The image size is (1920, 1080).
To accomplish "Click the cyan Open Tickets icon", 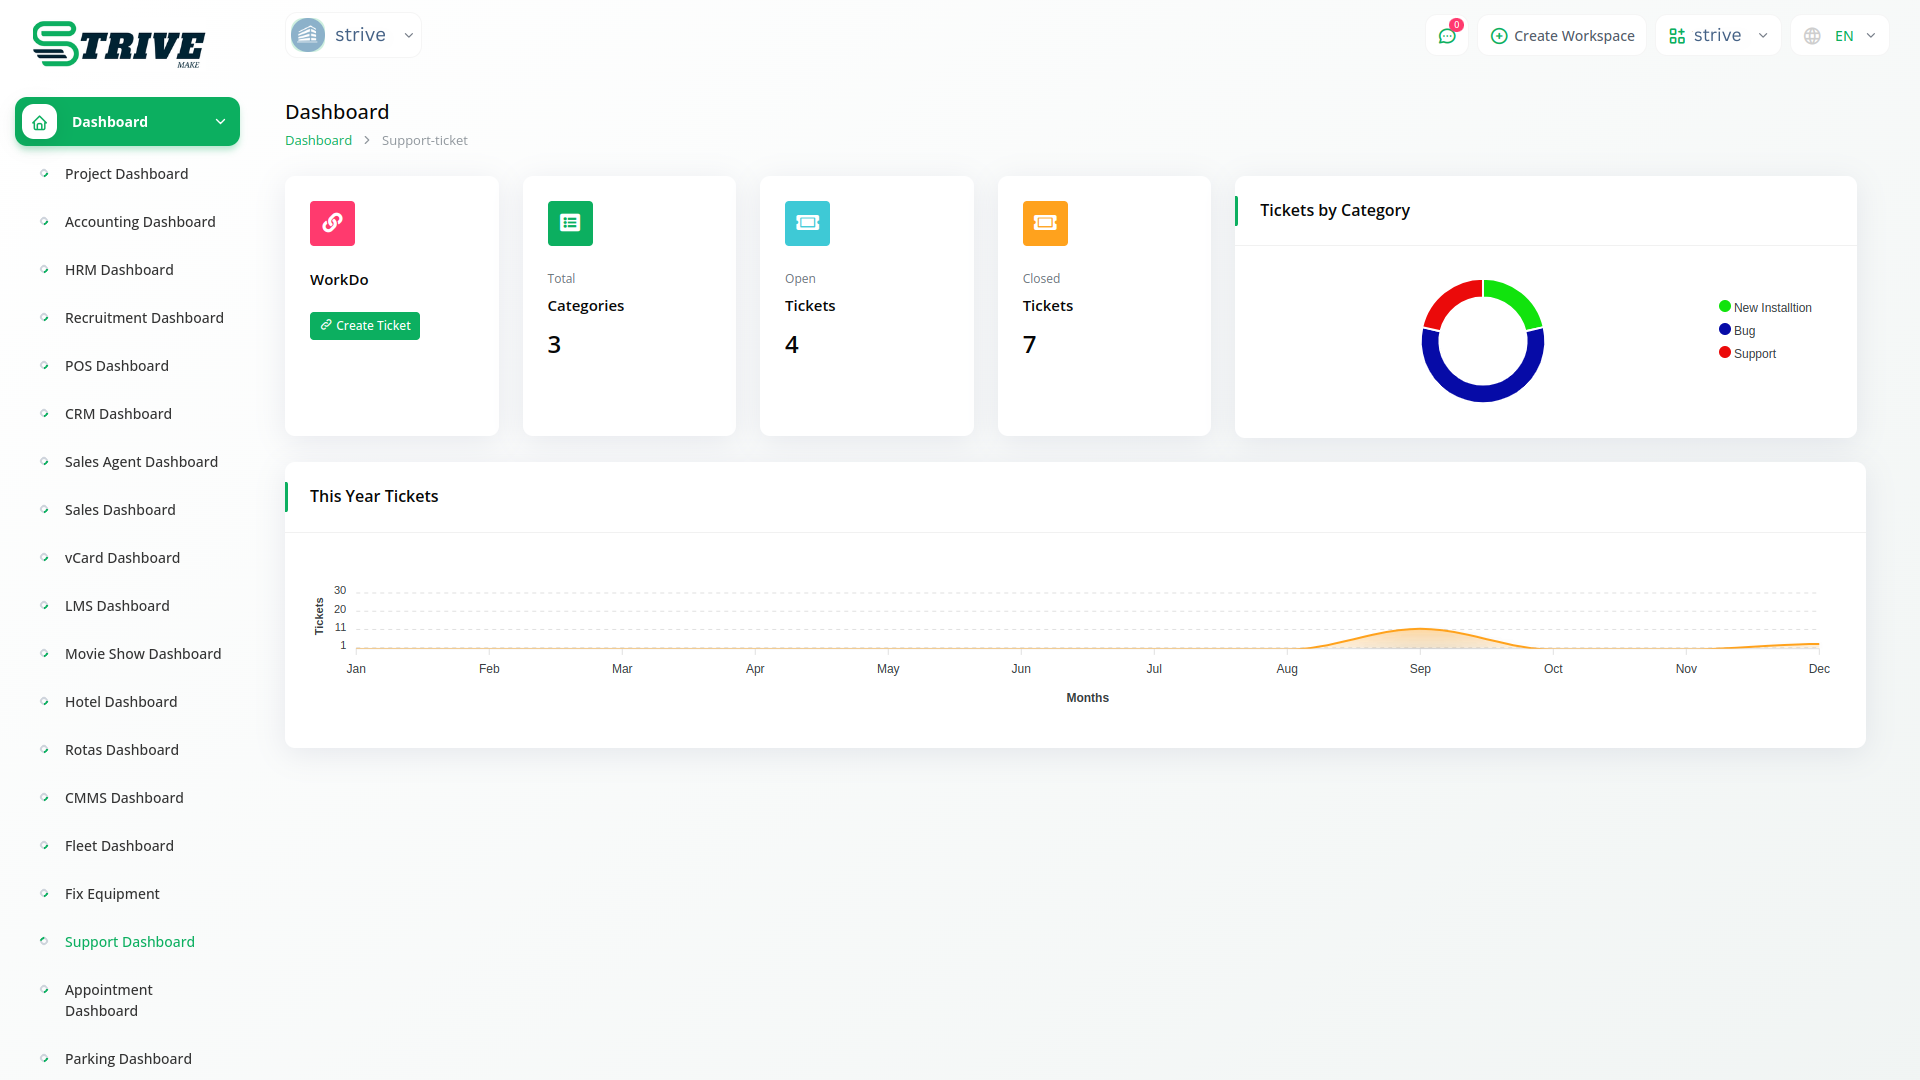I will [x=807, y=223].
